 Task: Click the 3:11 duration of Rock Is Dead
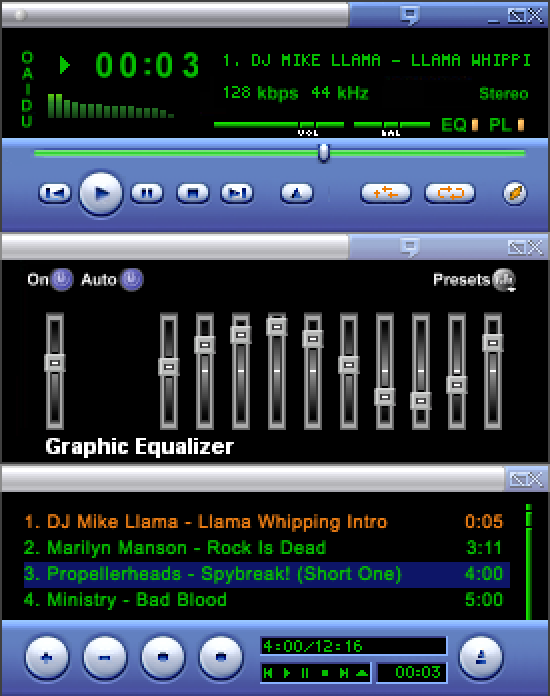tap(484, 548)
